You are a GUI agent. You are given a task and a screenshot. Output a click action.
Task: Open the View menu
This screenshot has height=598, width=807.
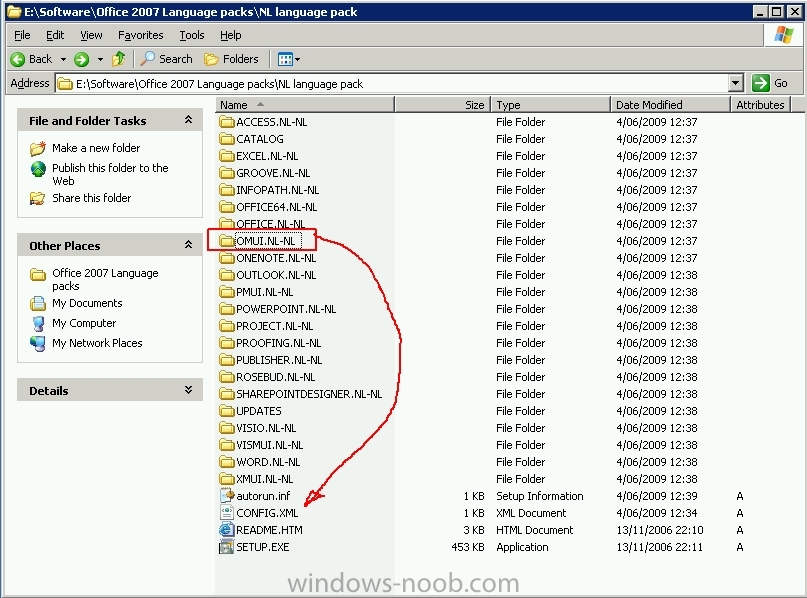tap(91, 35)
